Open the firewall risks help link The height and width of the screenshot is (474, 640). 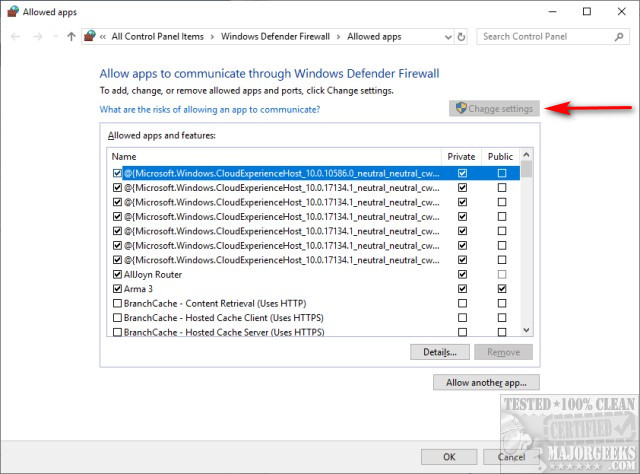(x=210, y=109)
